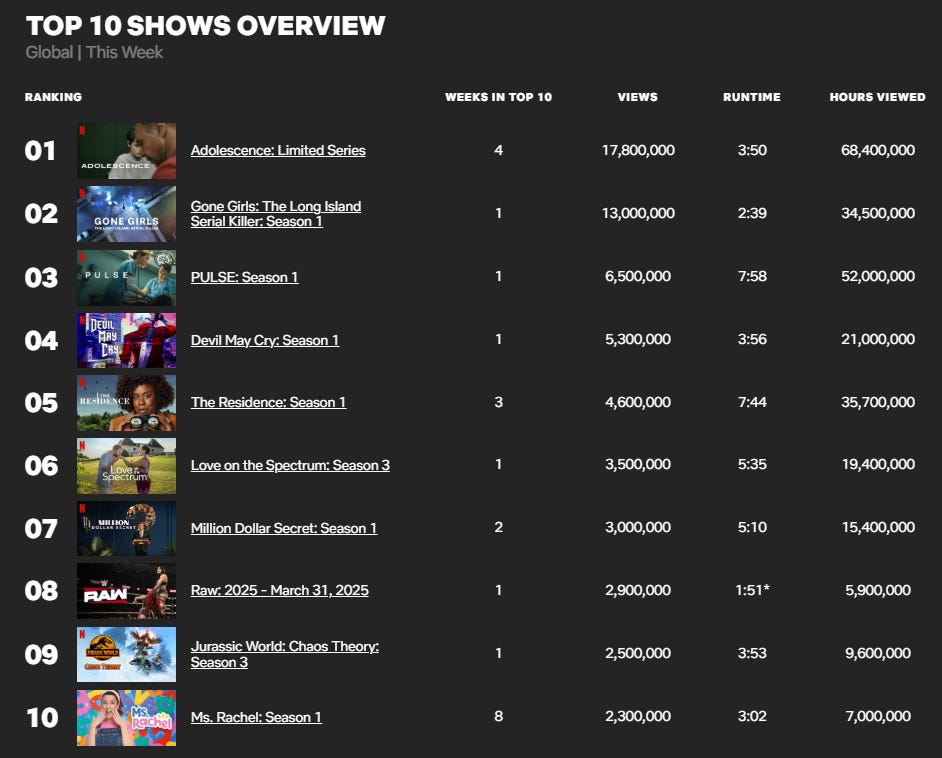
Task: Click the Devil May Cry poster thumbnail
Action: coord(126,340)
